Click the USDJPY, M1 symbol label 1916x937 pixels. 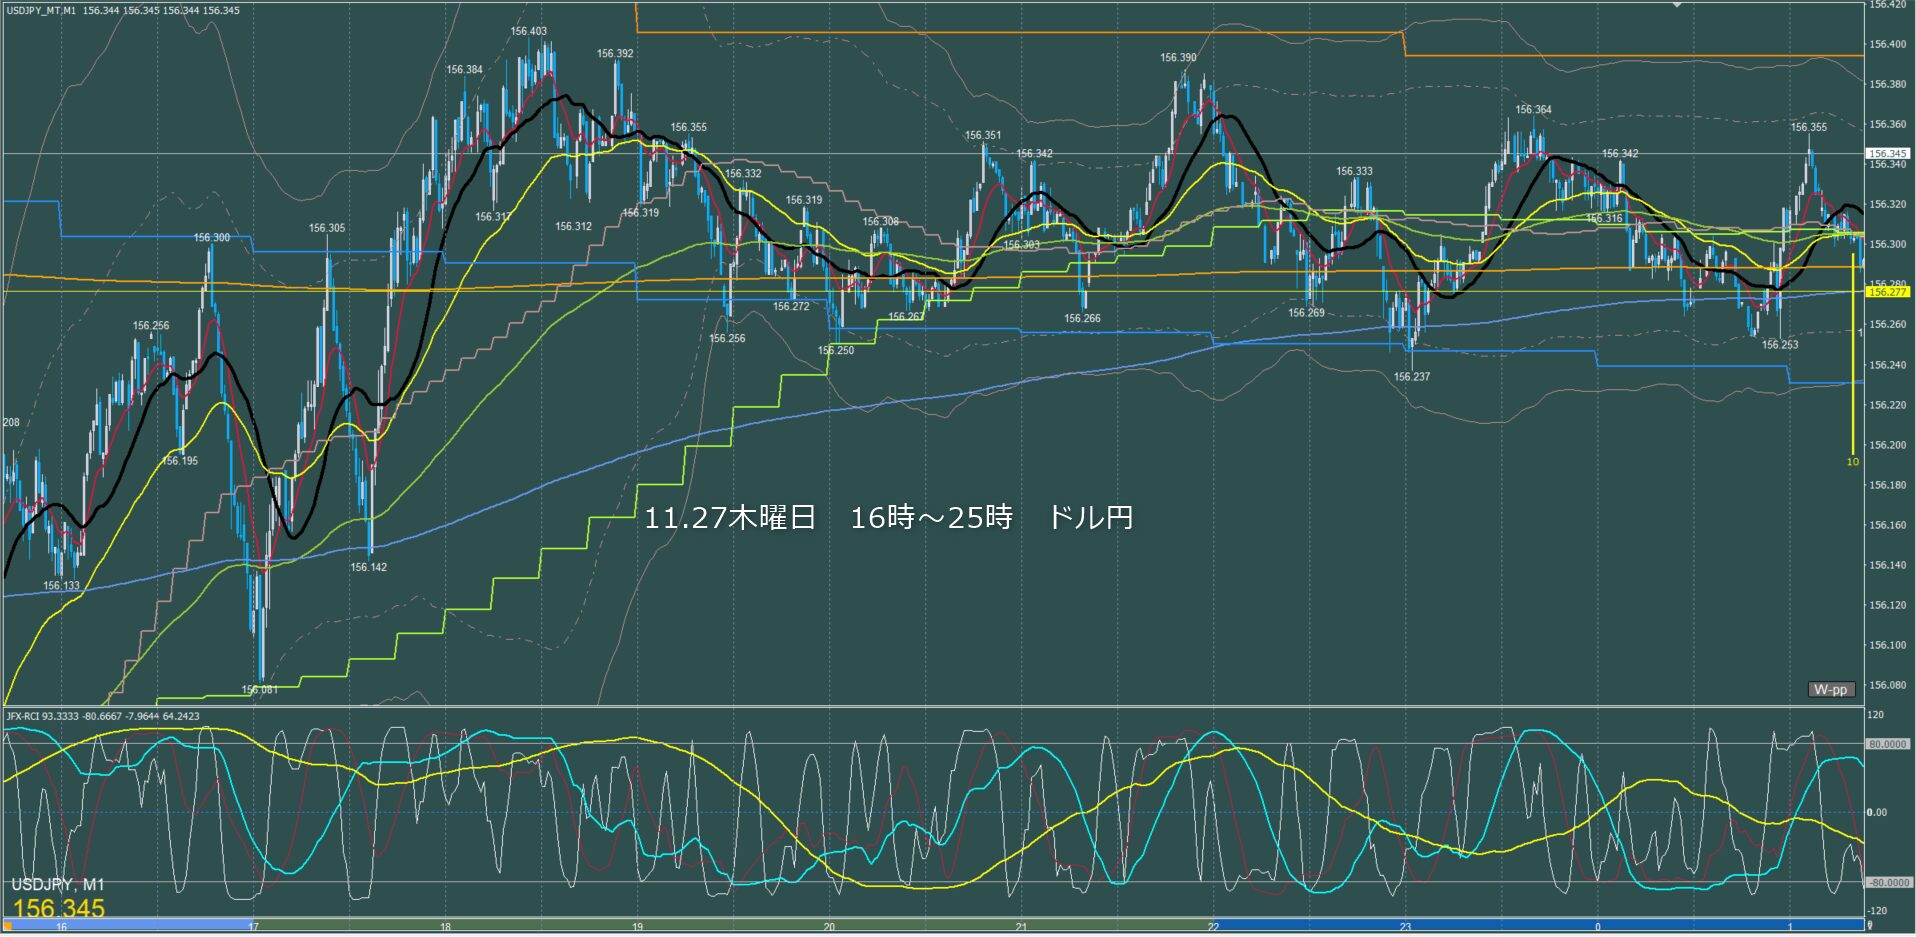pyautogui.click(x=57, y=885)
